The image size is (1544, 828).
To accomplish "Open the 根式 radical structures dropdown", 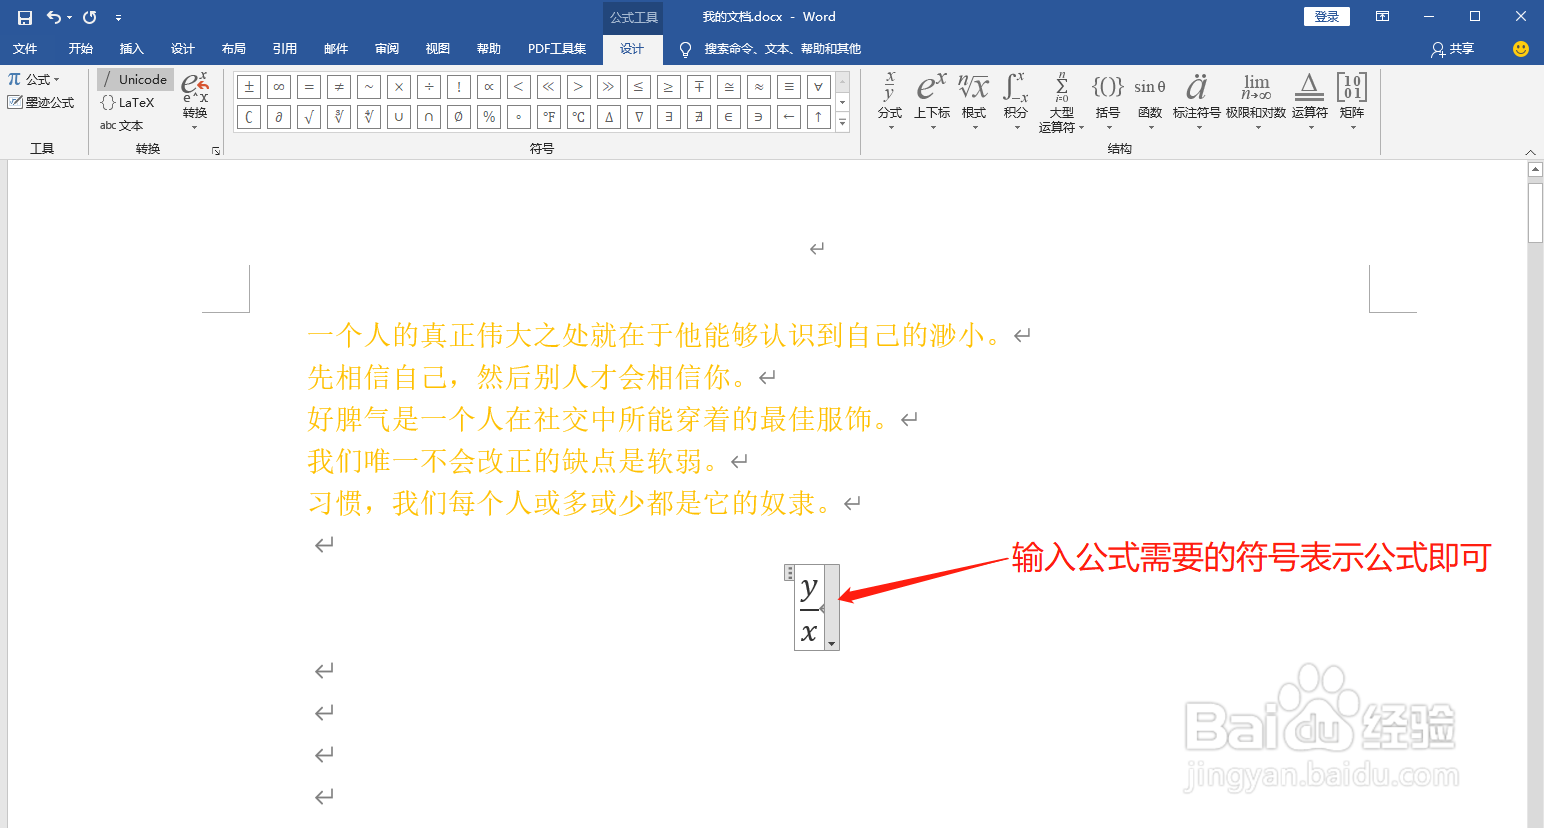I will click(x=974, y=100).
